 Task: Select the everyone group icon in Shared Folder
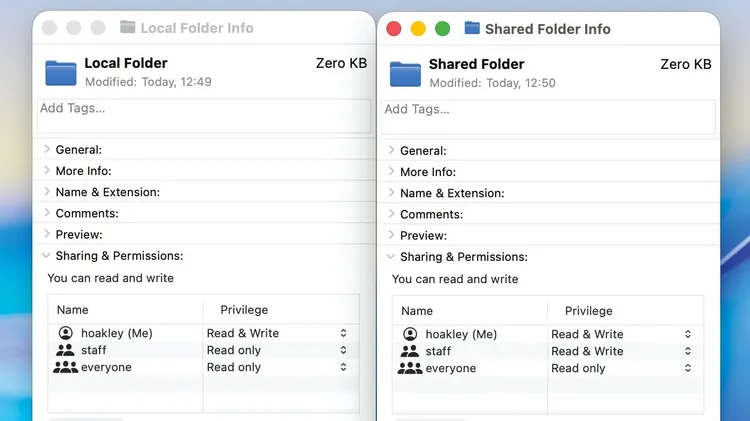point(410,368)
